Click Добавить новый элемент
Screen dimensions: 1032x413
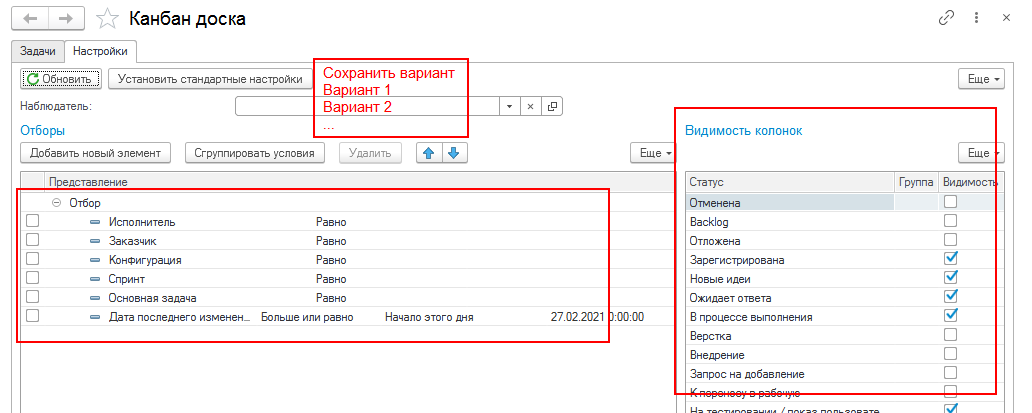tap(95, 153)
